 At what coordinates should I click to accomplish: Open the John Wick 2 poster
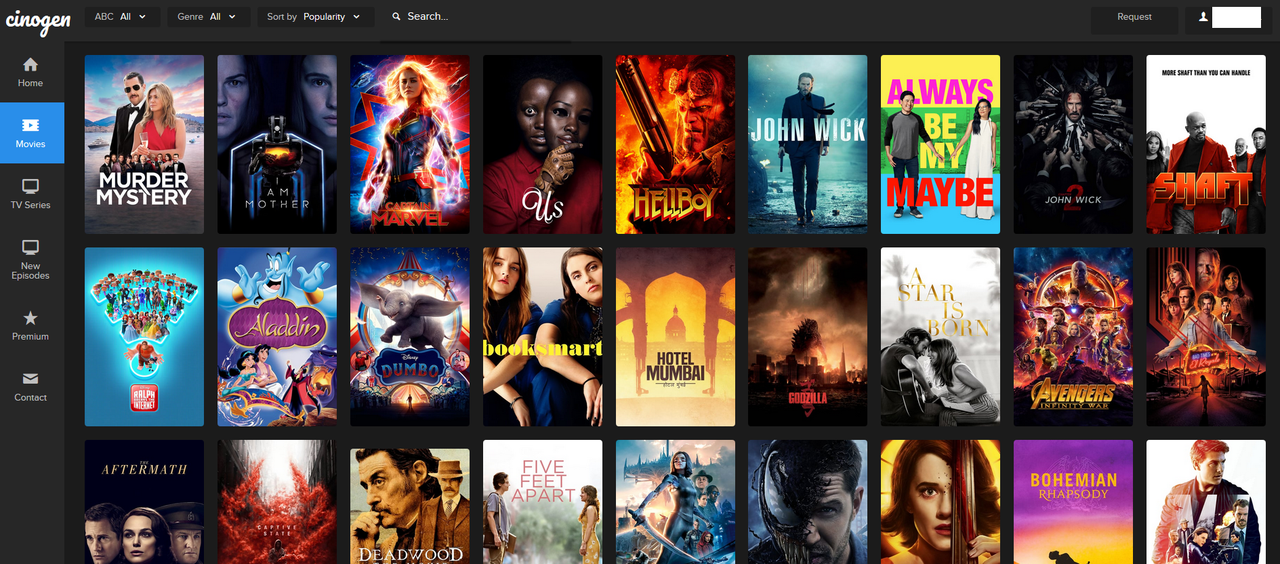click(1073, 144)
